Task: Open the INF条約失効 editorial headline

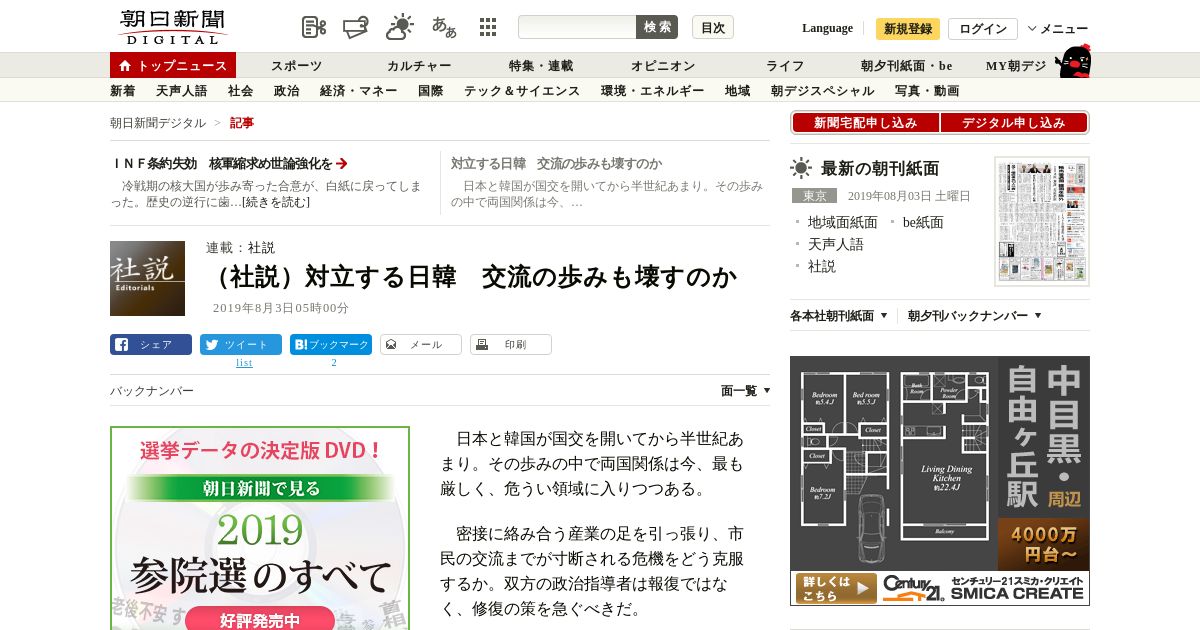Action: click(x=221, y=163)
